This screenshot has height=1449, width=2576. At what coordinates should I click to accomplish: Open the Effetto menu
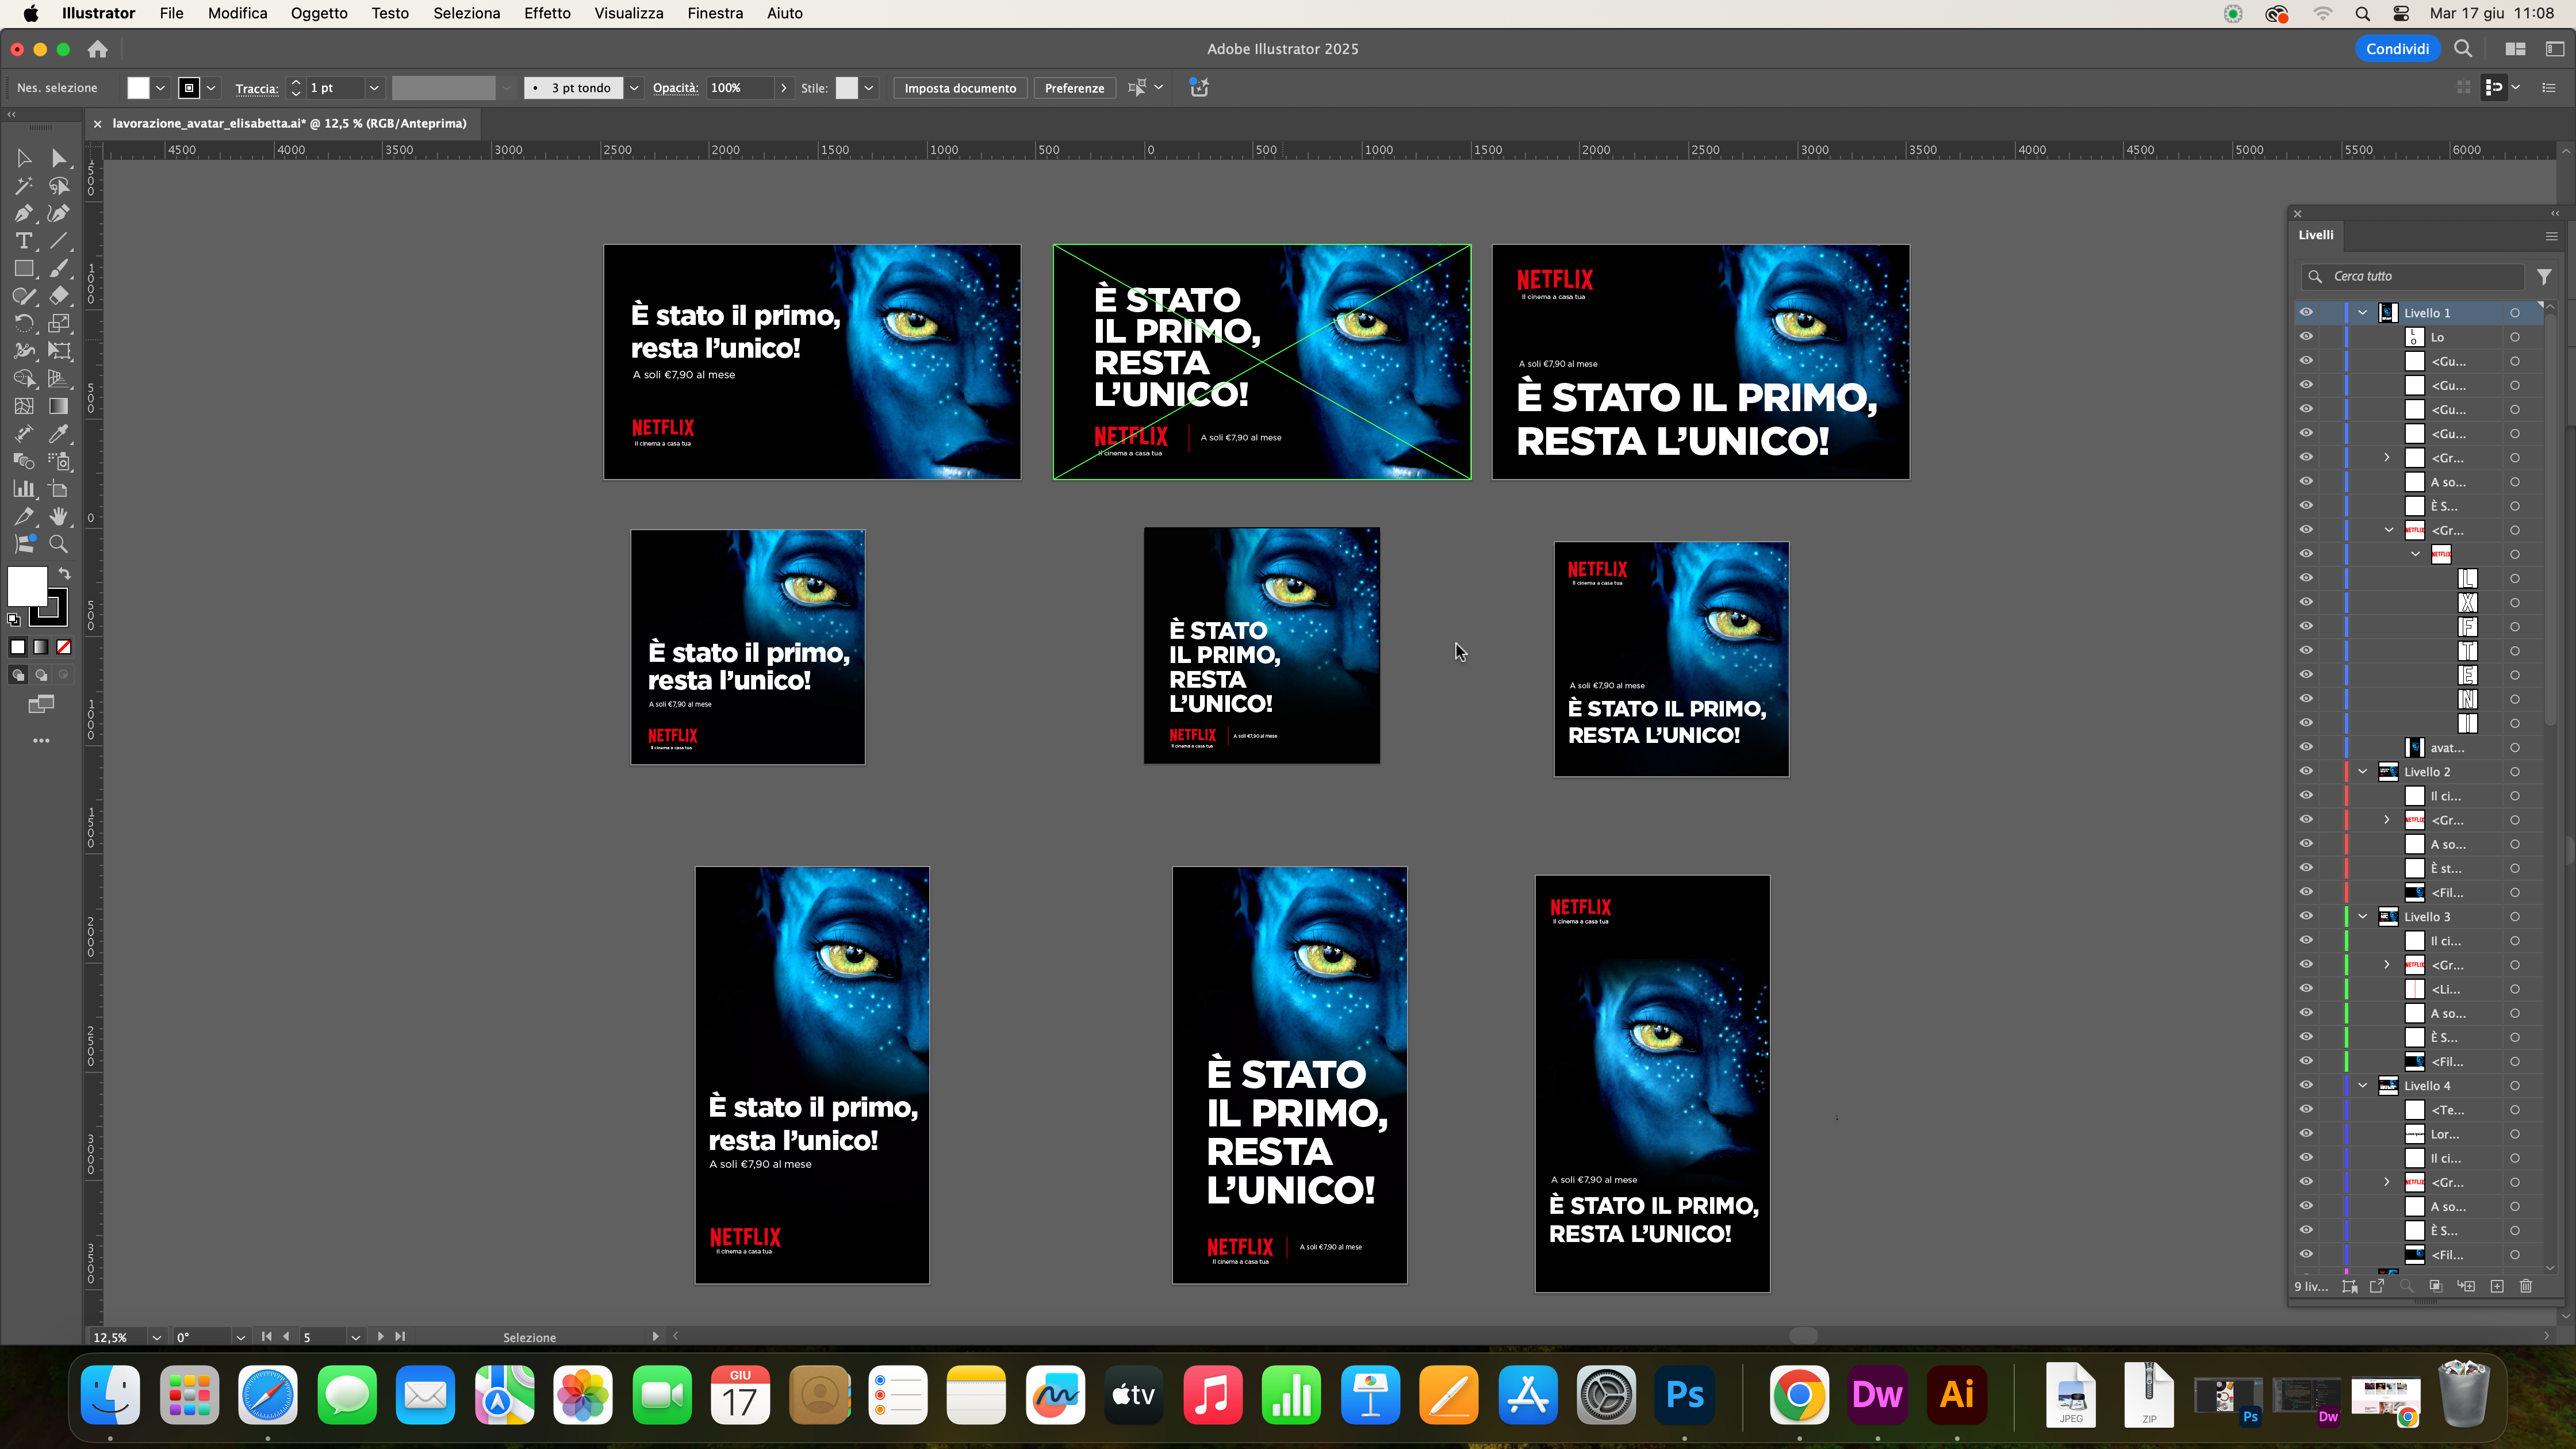click(547, 13)
